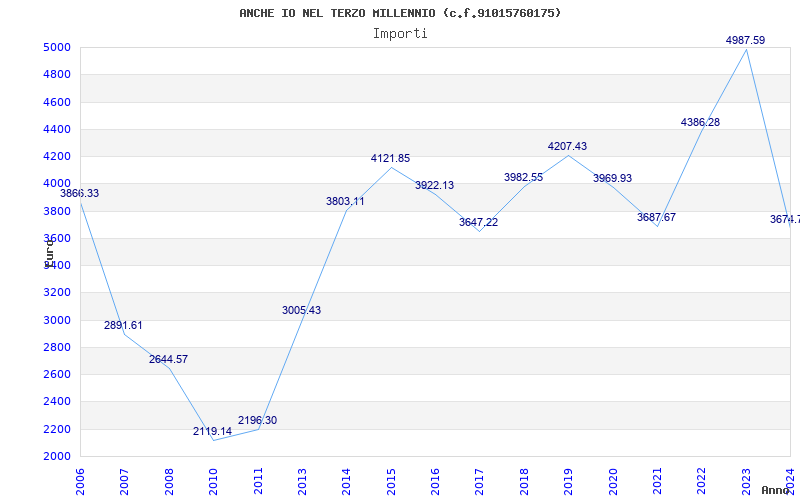Viewport: 800px width, 500px height.
Task: Select the 4386.28 data label
Action: pos(701,122)
